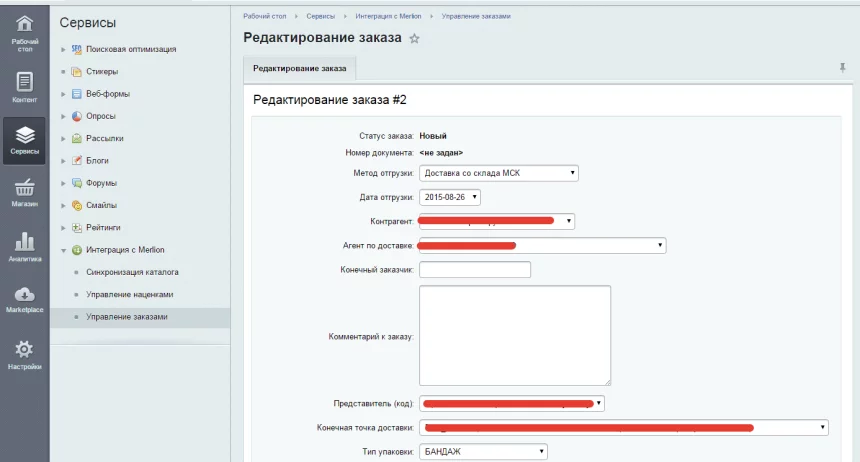The height and width of the screenshot is (462, 860).
Task: Open the Рабочий стол home icon
Action: (25, 28)
